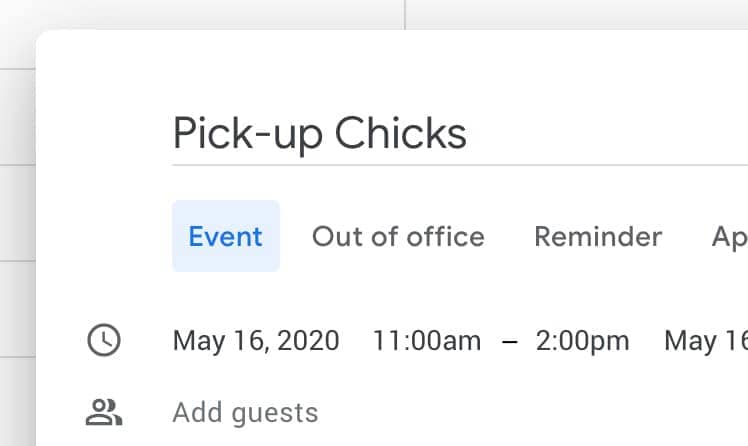
Task: Choose the Reminder tab
Action: click(x=598, y=236)
